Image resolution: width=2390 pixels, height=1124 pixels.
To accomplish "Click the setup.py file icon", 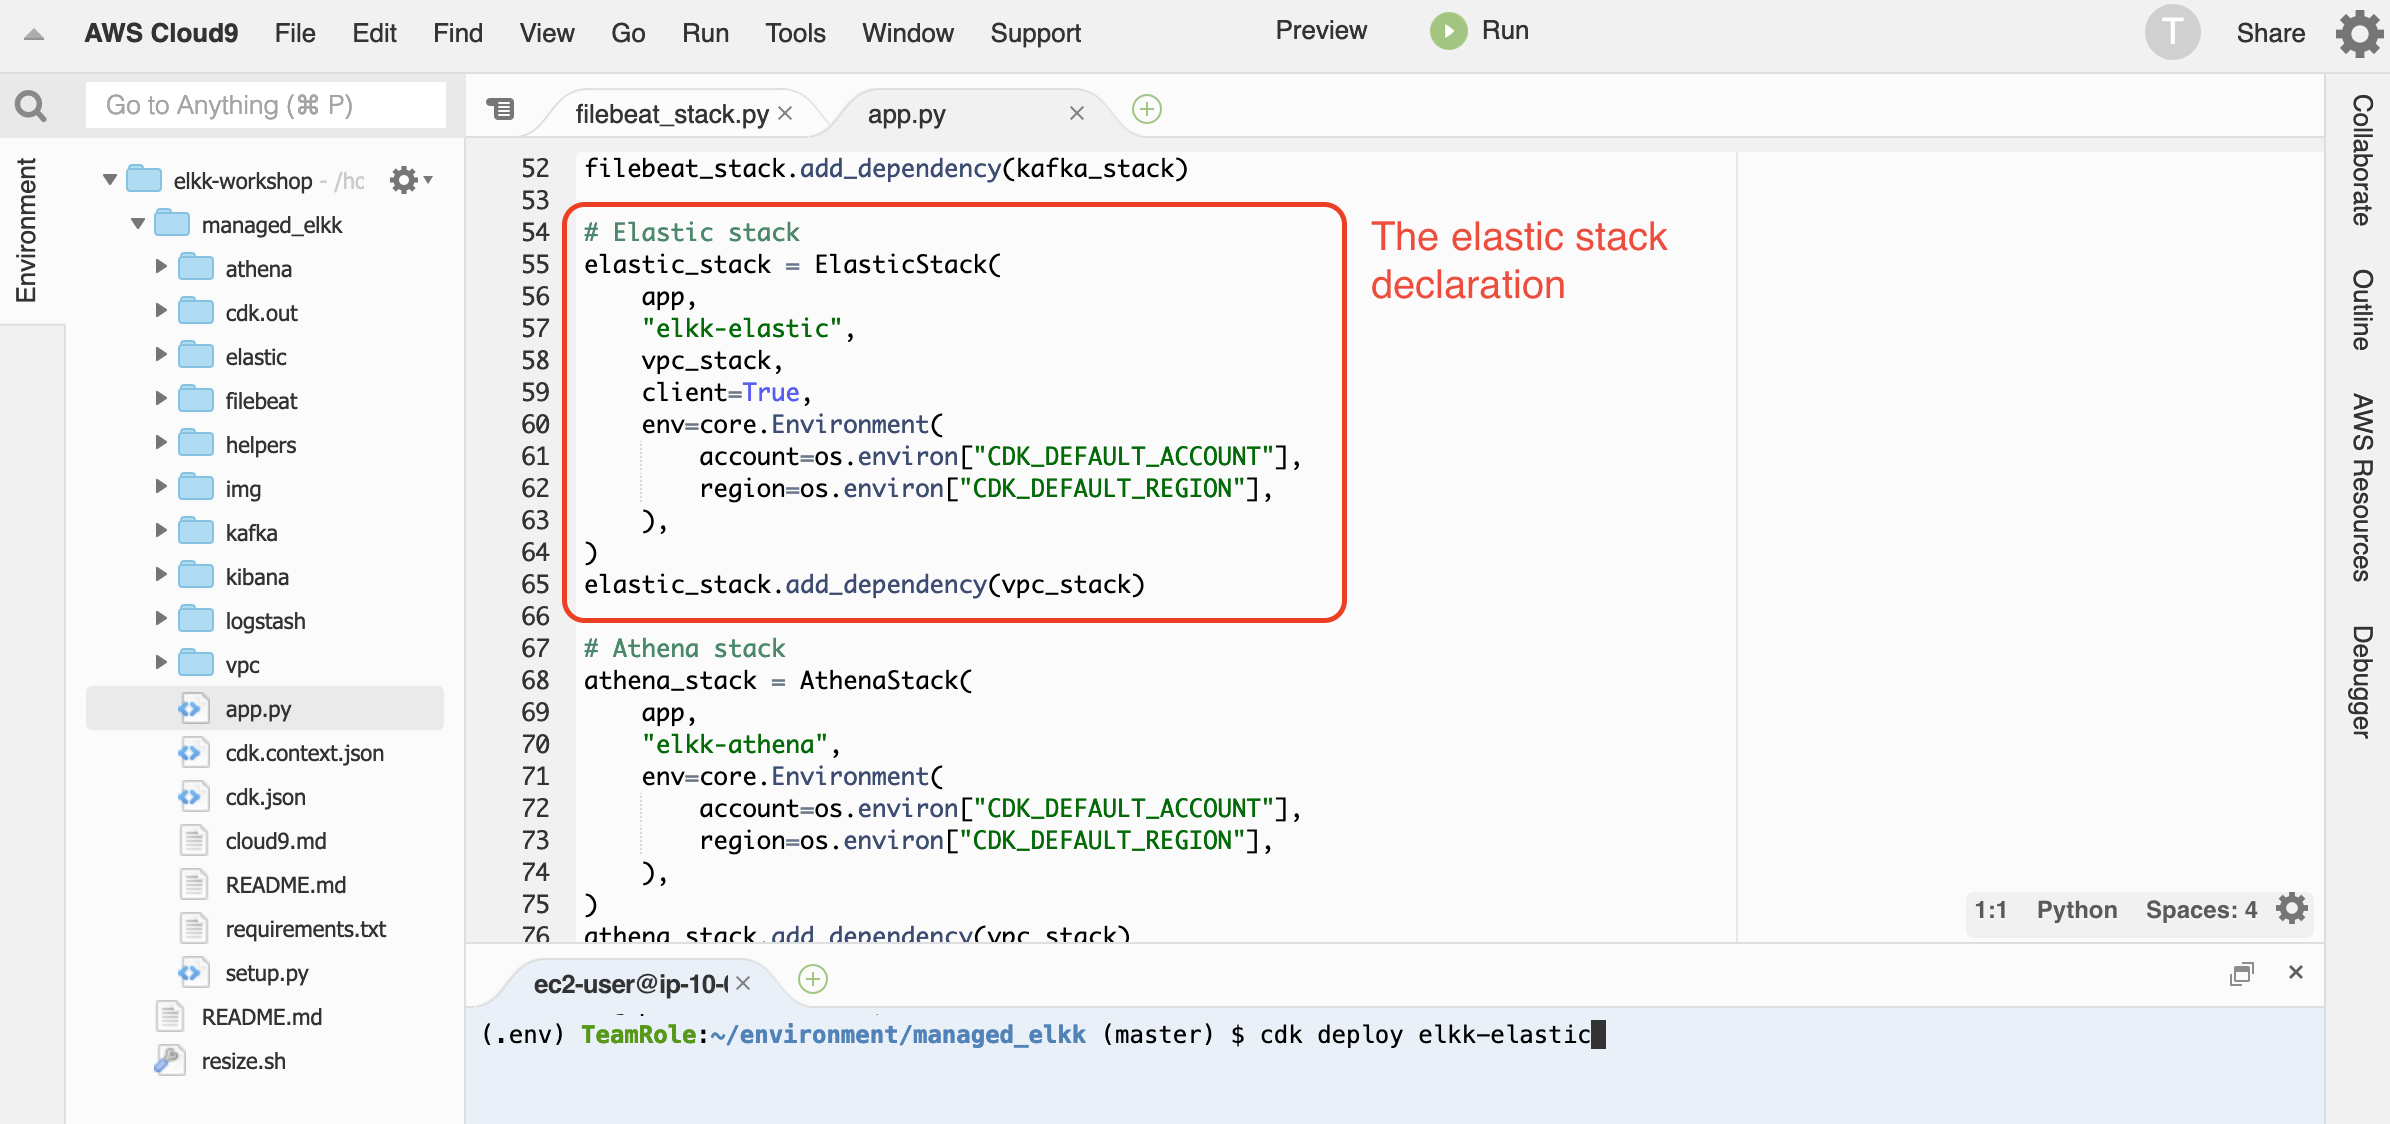I will tap(193, 973).
